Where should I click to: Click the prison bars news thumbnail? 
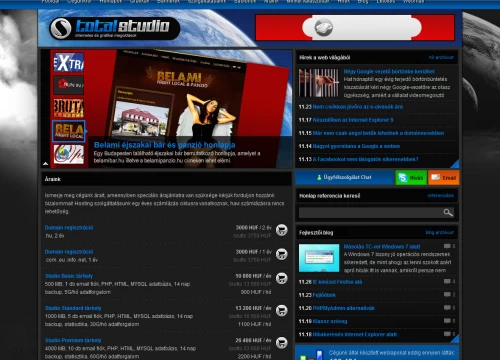point(319,83)
